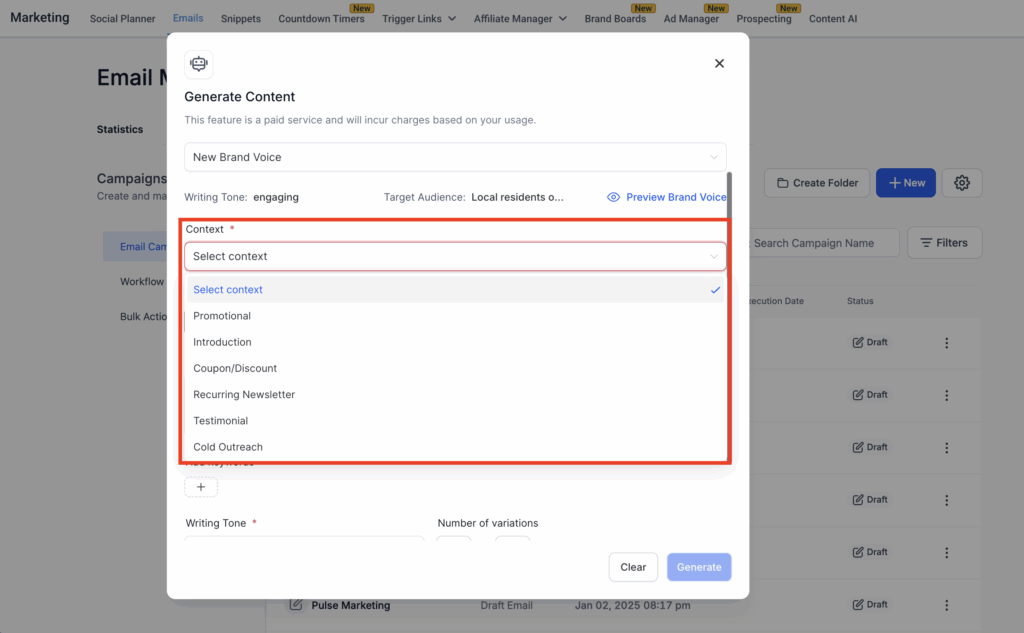1024x633 pixels.
Task: Select the Cold Outreach context option
Action: (228, 447)
